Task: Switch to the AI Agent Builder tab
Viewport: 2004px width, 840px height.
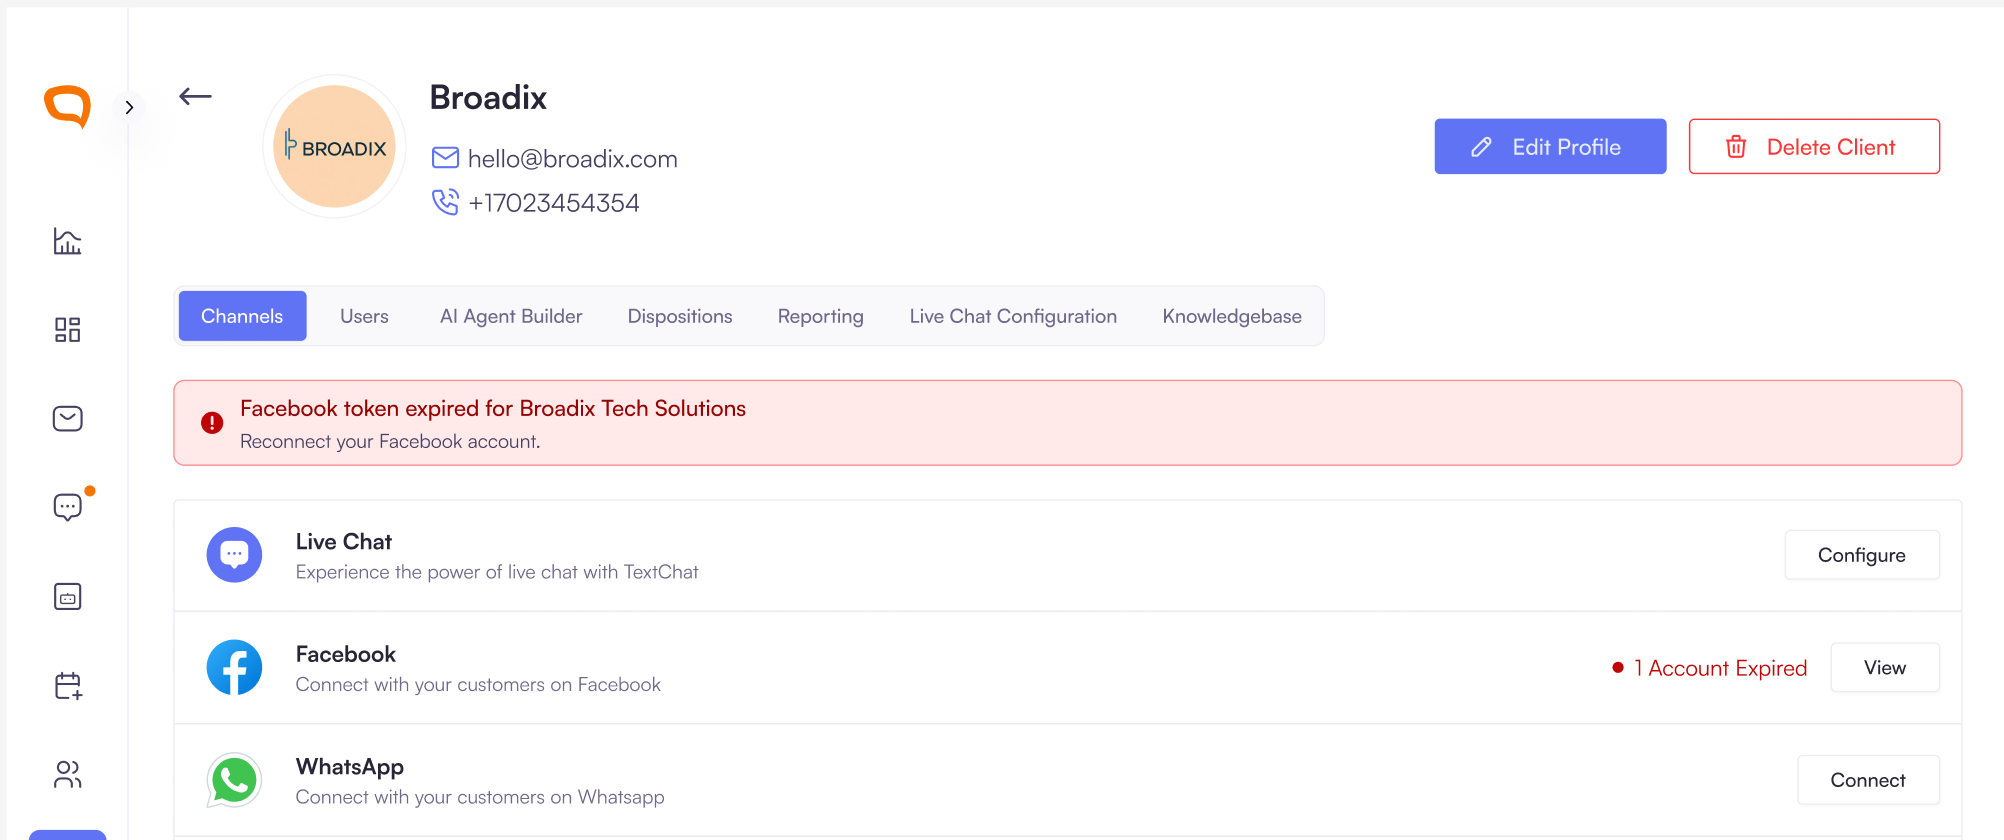Action: (511, 316)
